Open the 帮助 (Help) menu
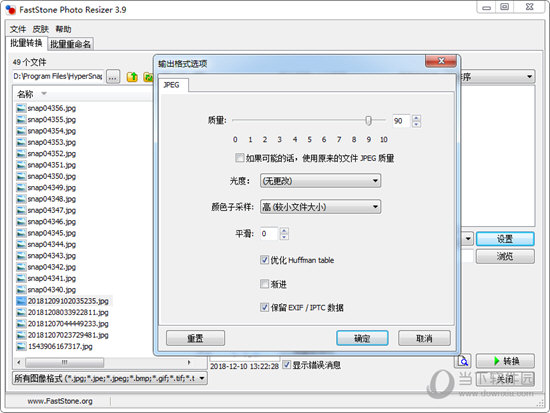 point(63,29)
